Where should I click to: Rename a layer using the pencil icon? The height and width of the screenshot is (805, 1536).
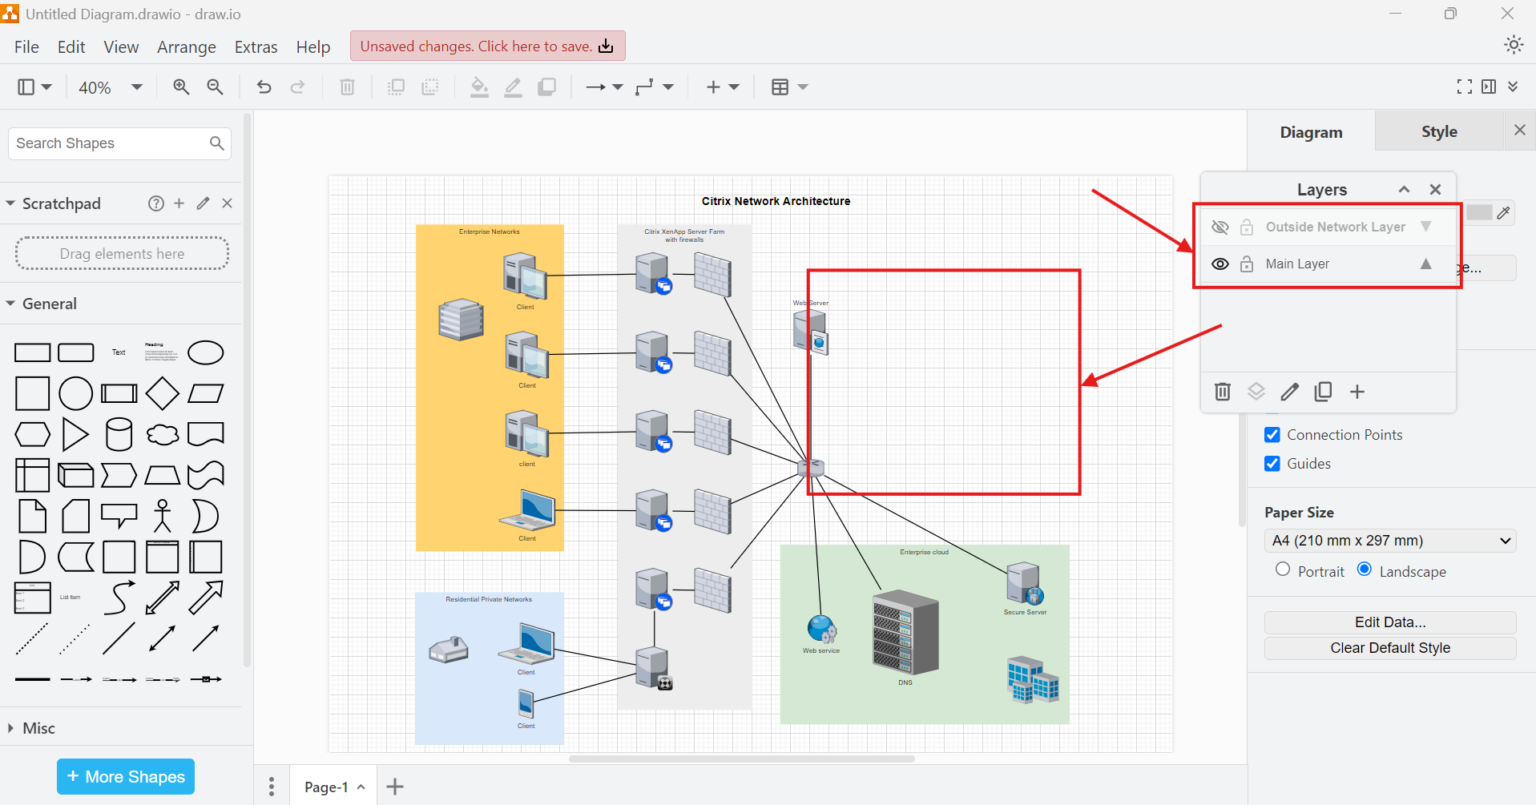click(1289, 391)
